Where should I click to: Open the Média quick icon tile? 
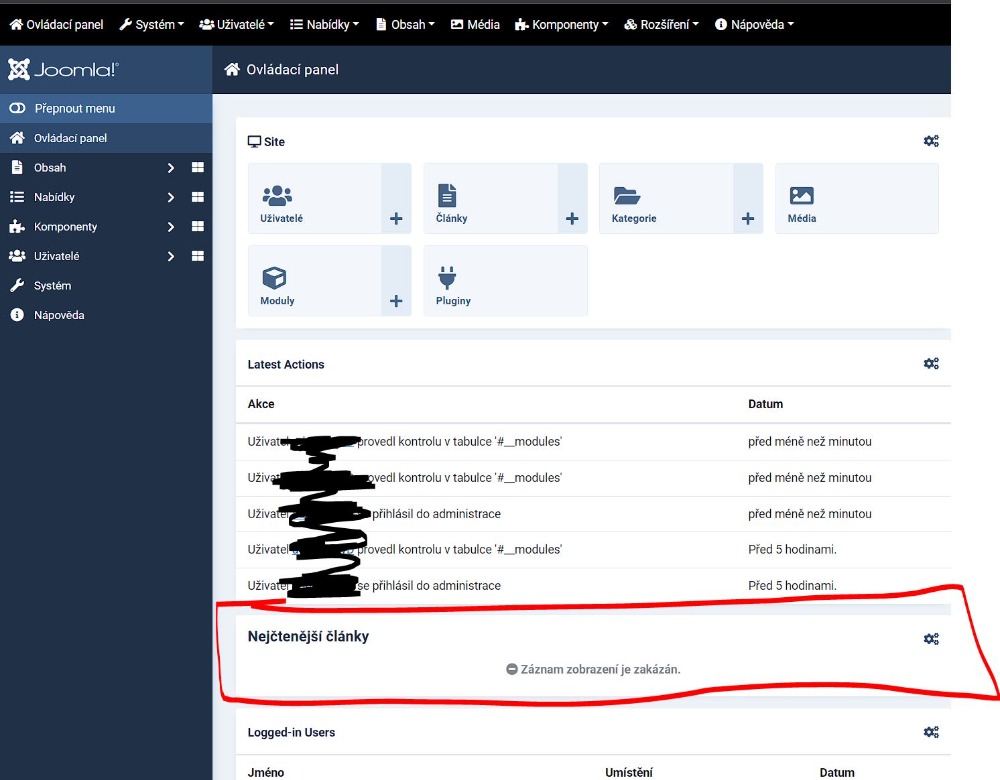point(856,199)
